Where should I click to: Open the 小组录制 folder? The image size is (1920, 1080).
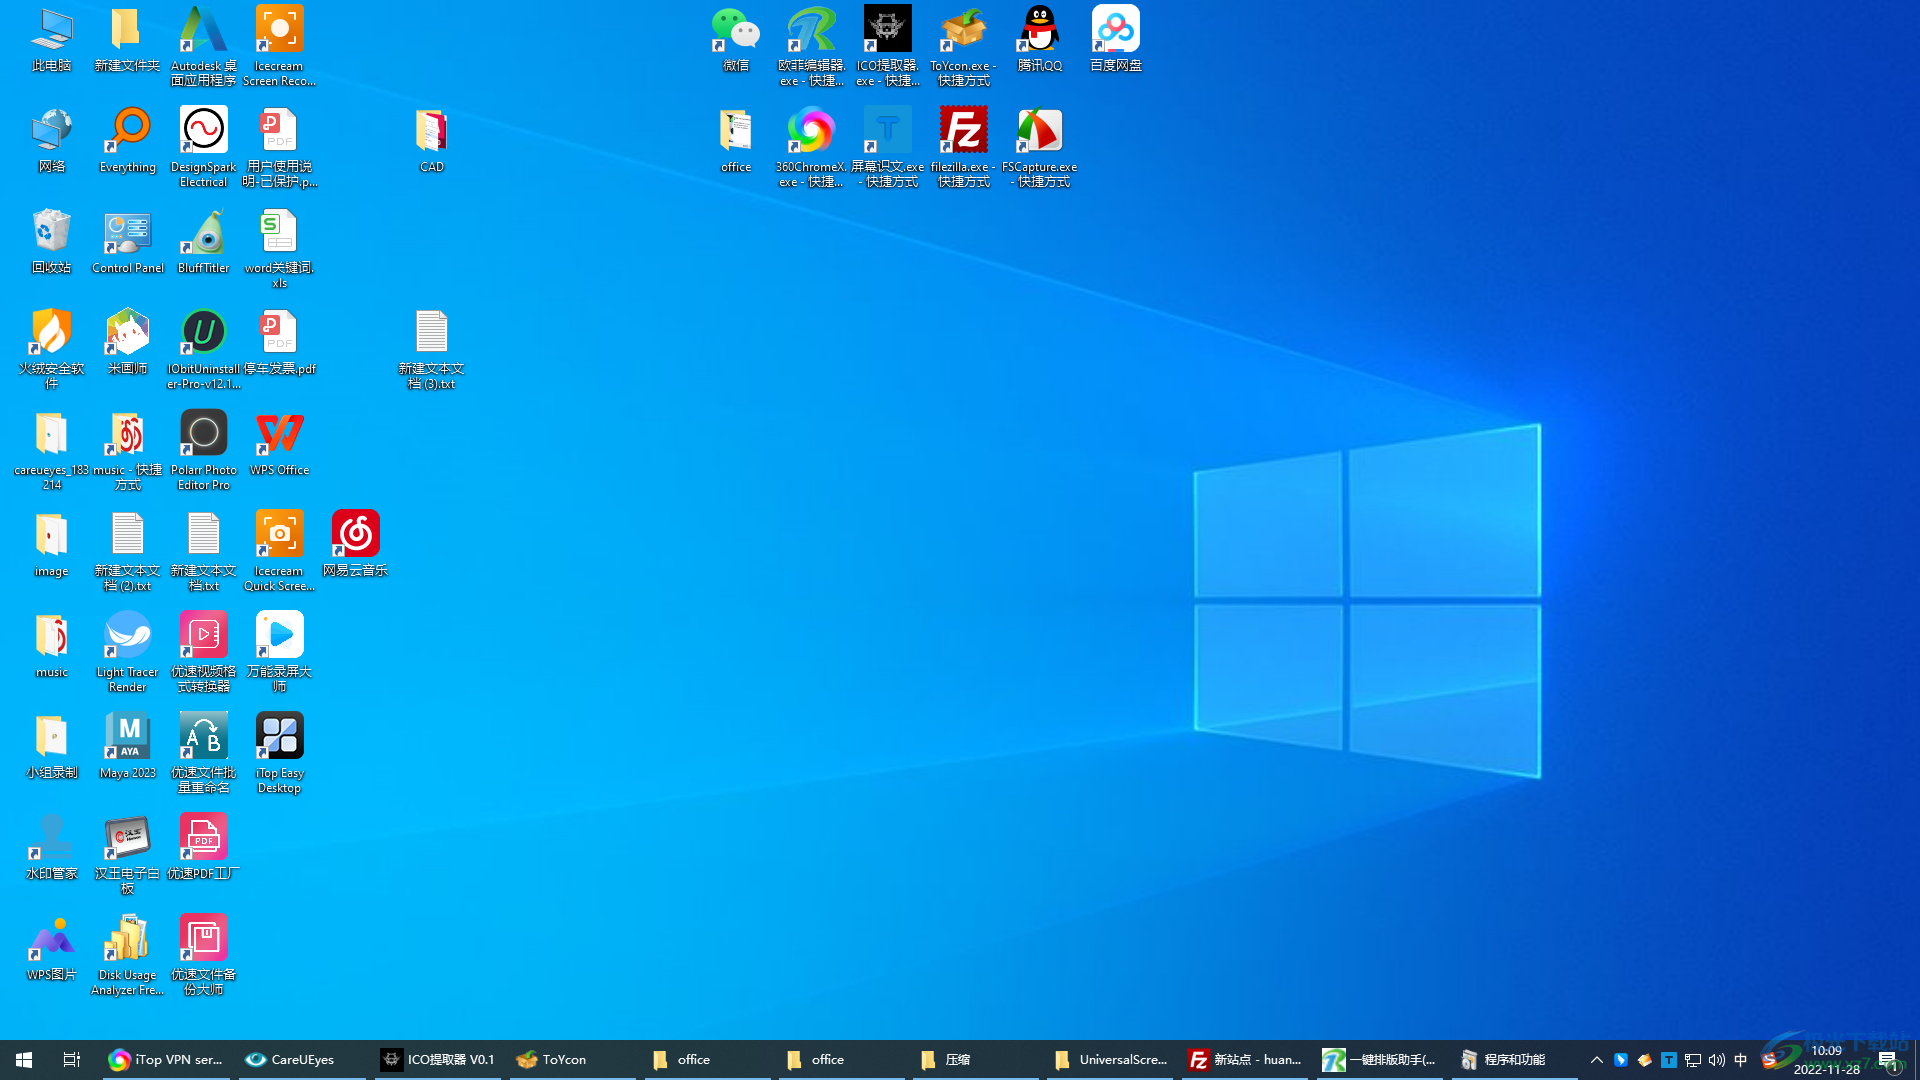(51, 747)
